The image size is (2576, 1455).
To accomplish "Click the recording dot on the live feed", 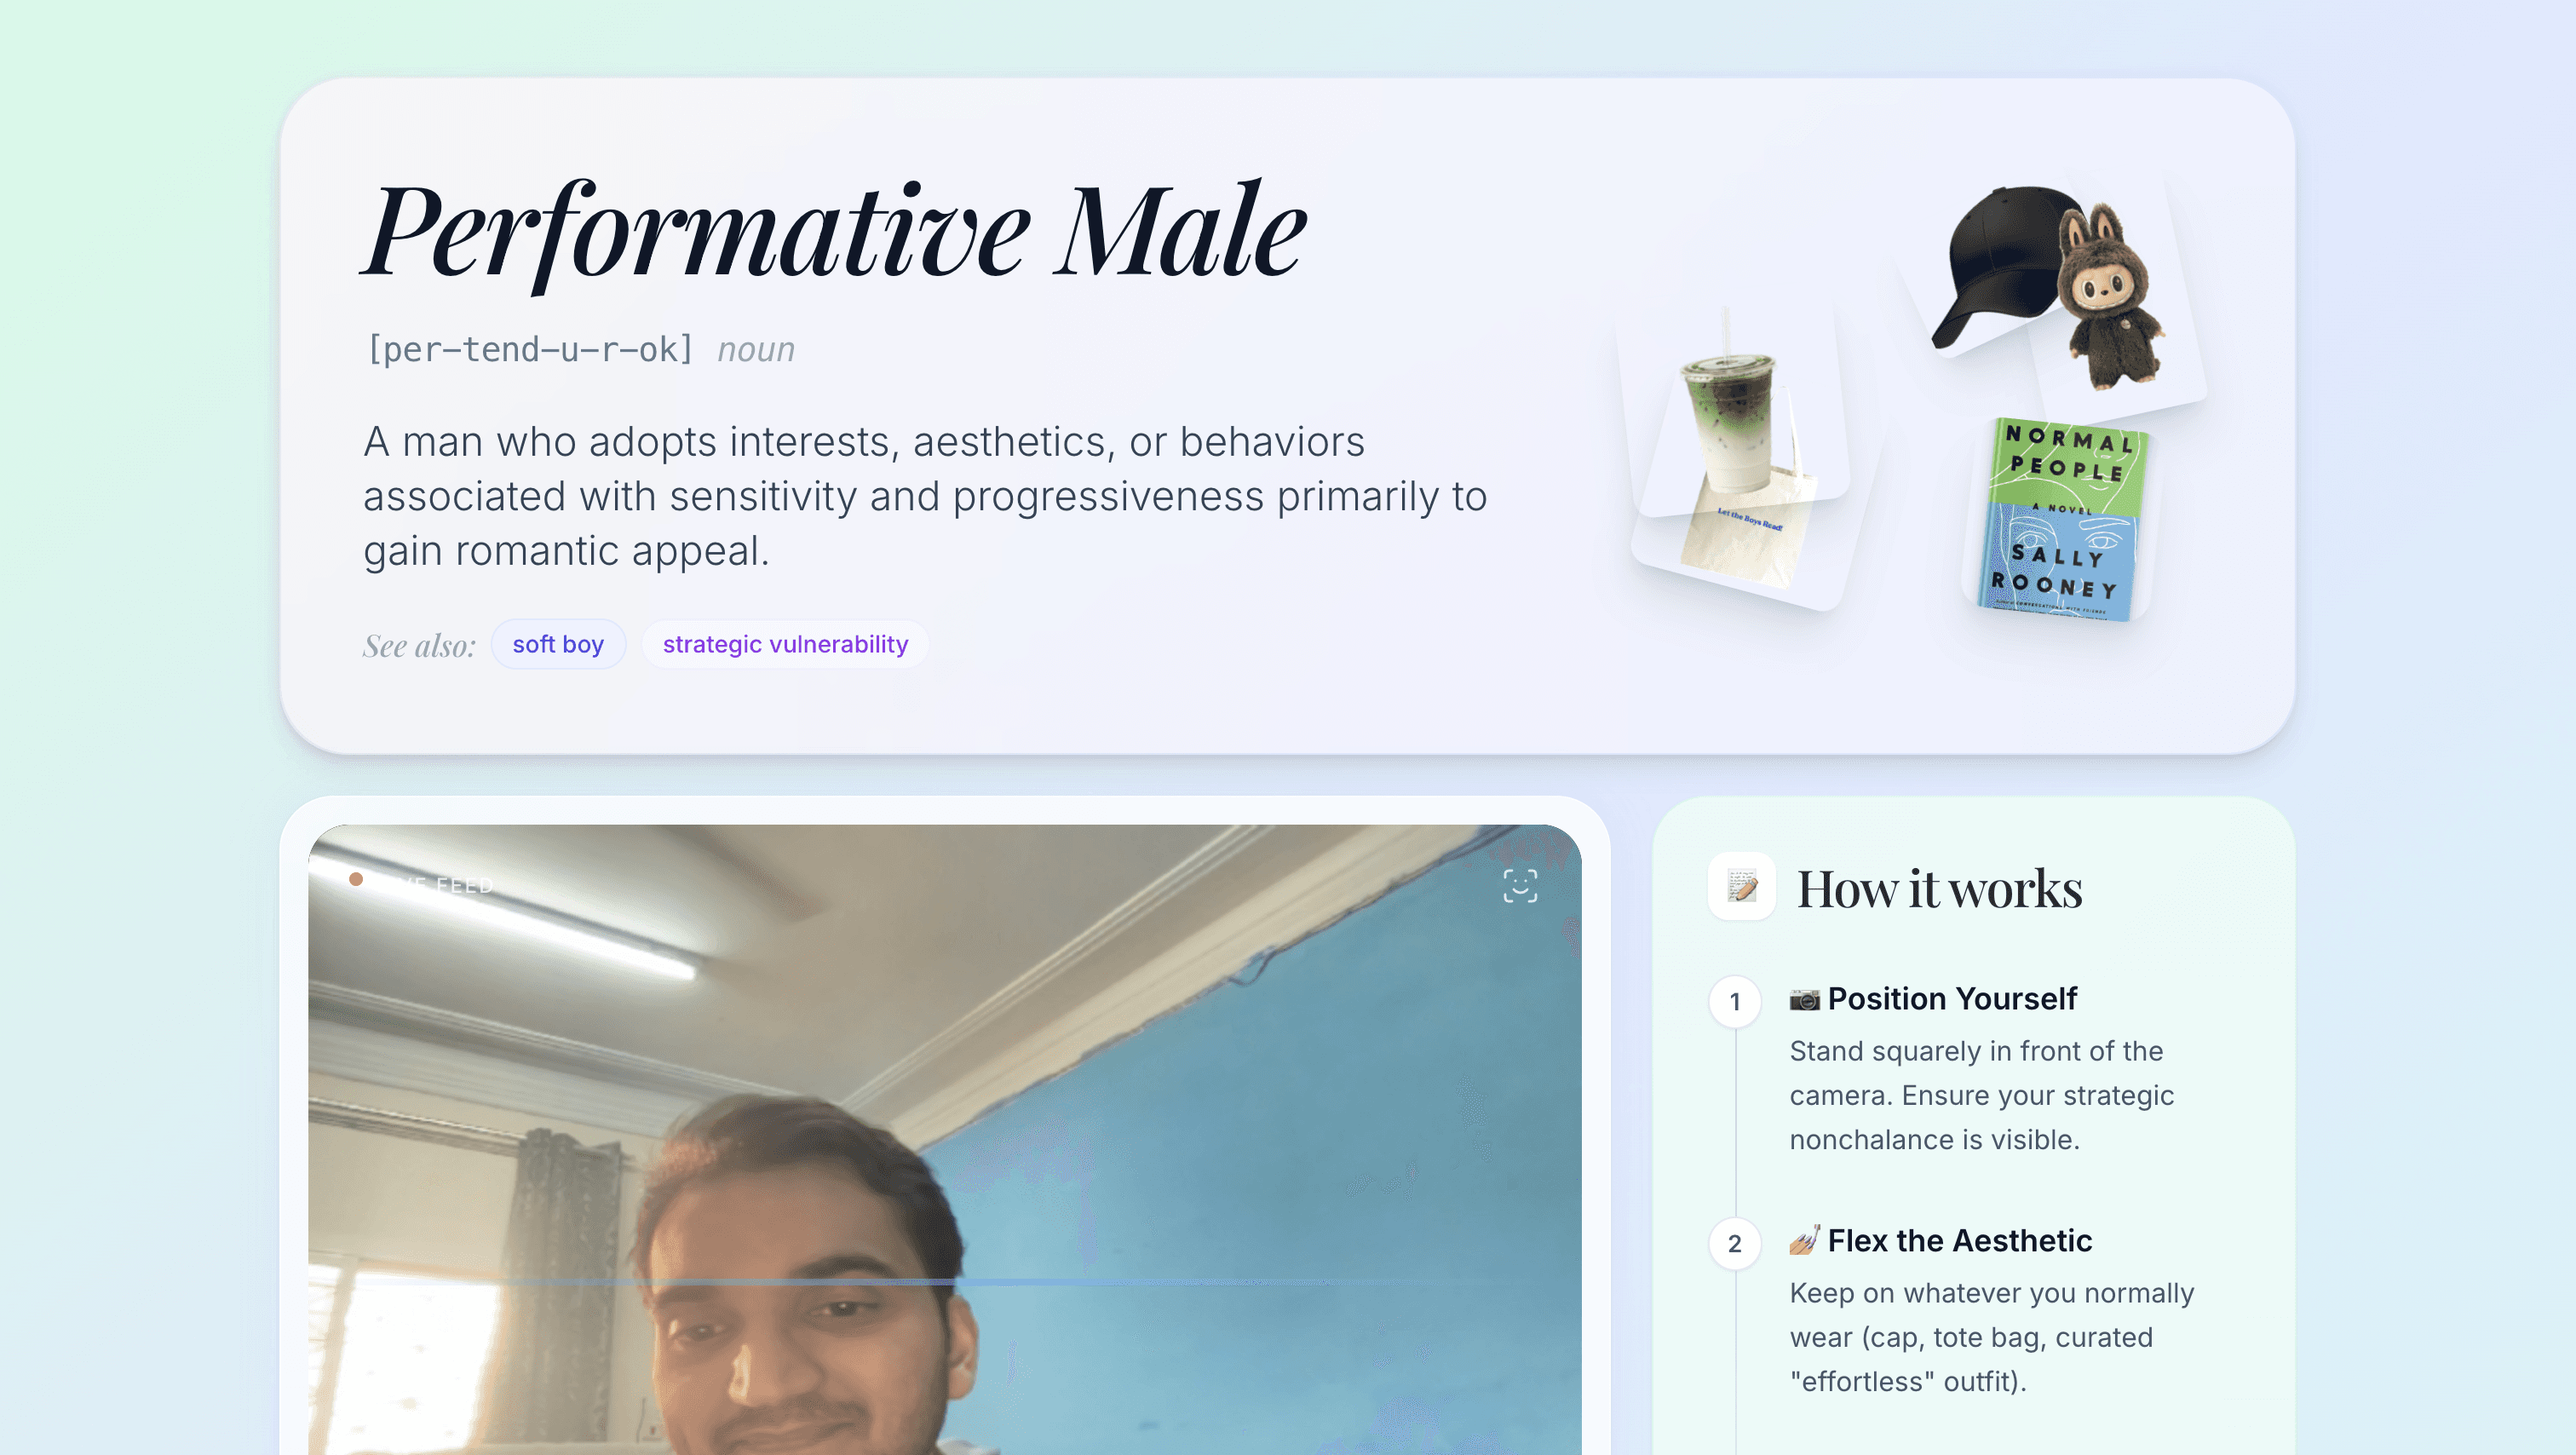I will pyautogui.click(x=356, y=879).
